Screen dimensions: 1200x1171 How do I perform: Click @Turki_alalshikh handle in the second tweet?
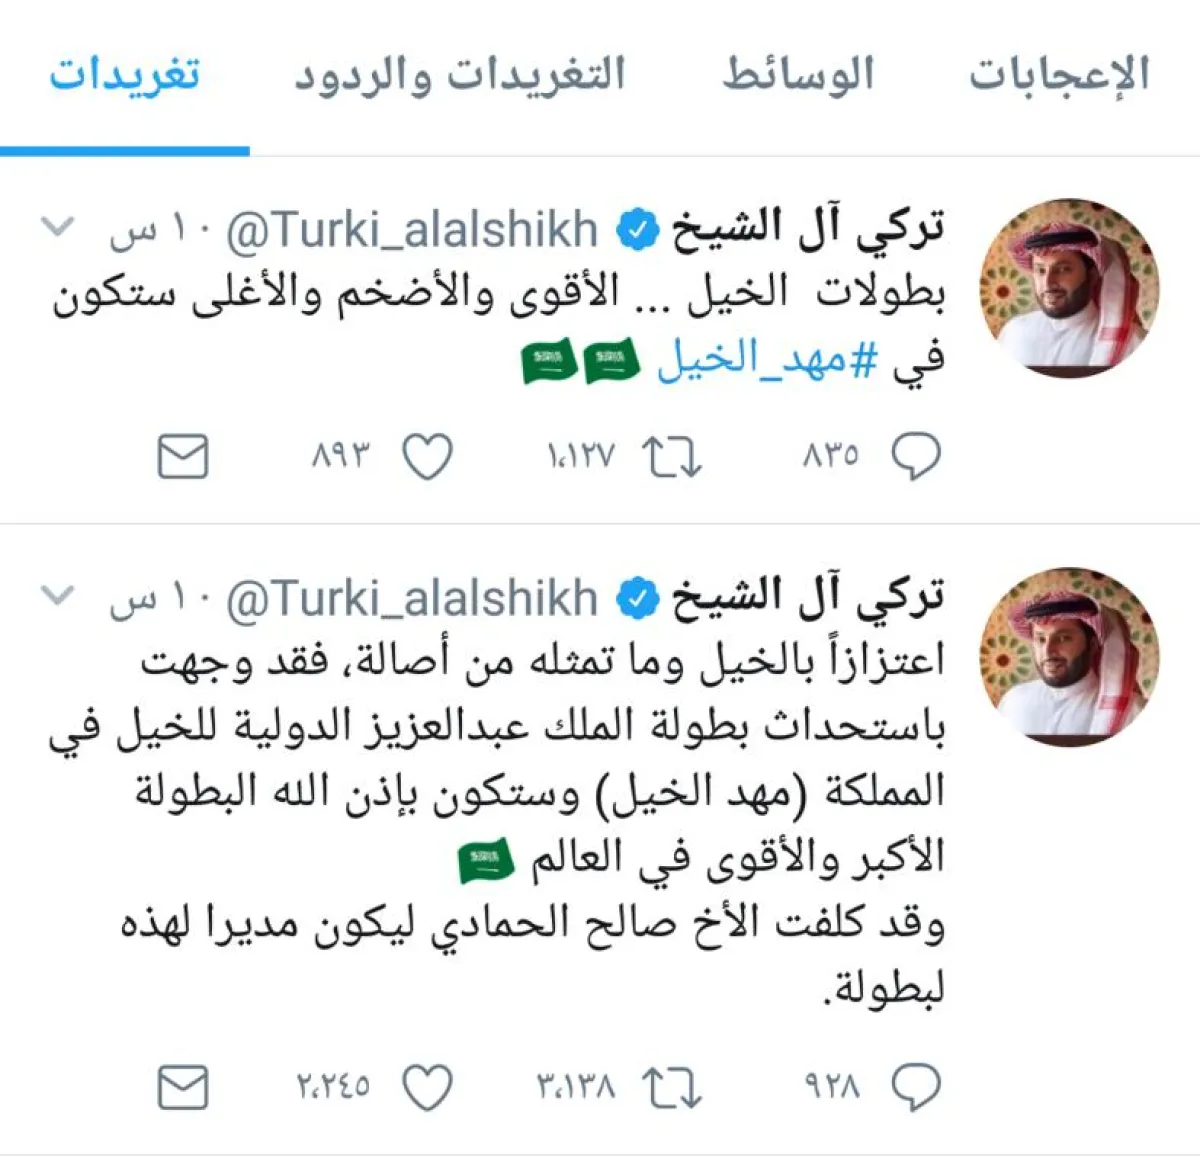point(412,598)
